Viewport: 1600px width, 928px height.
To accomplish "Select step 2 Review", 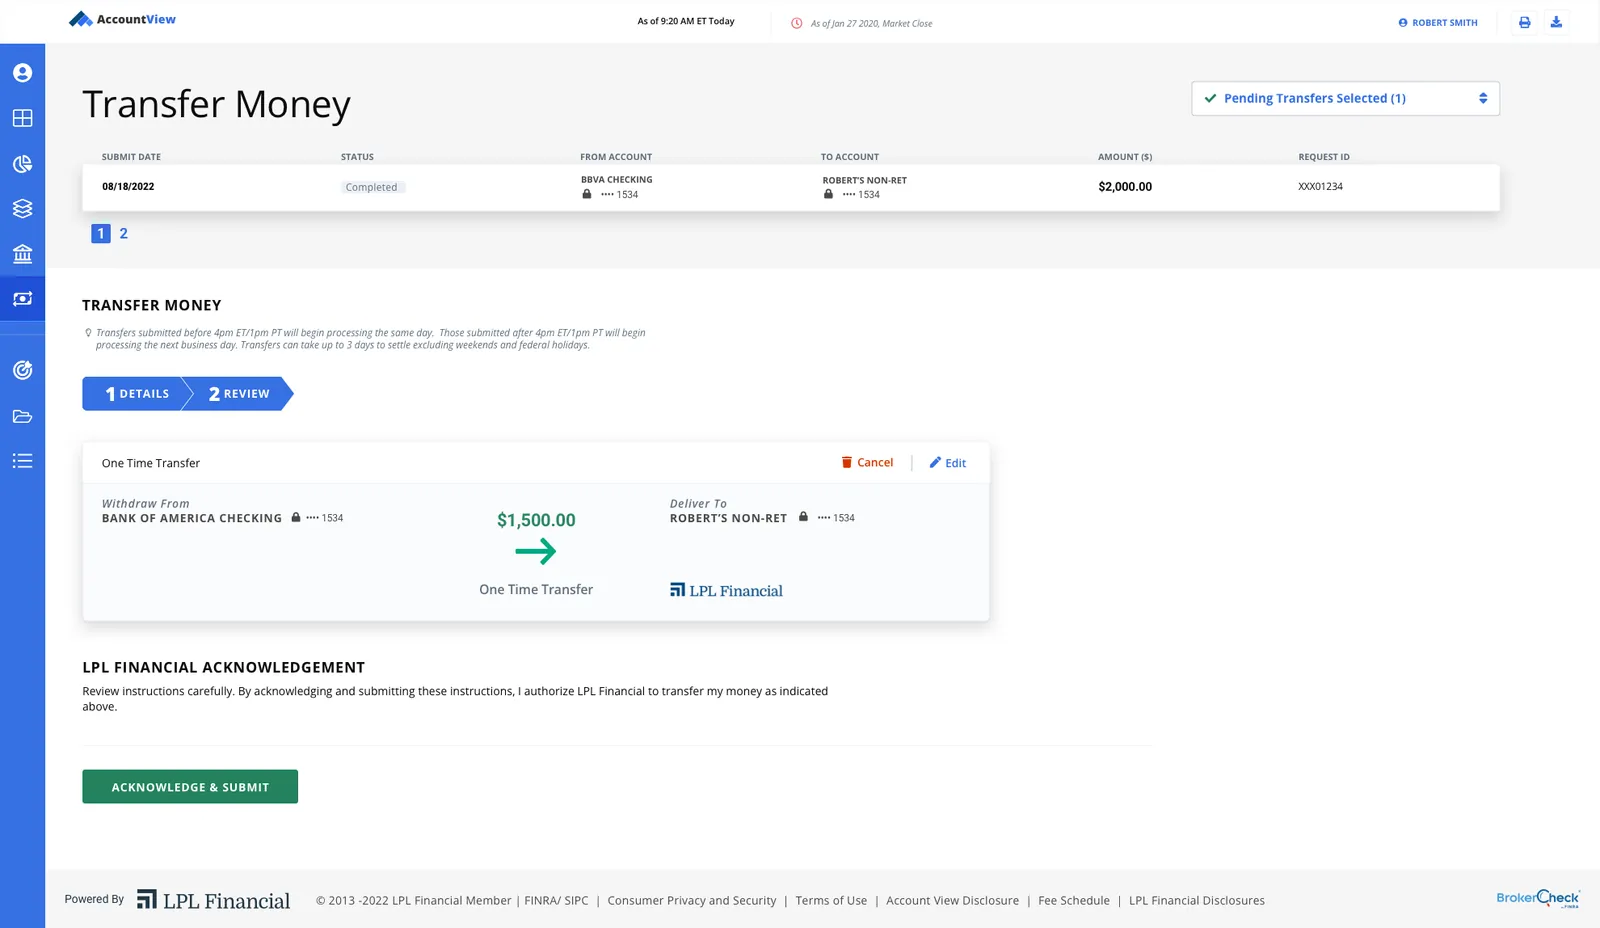I will coord(240,394).
